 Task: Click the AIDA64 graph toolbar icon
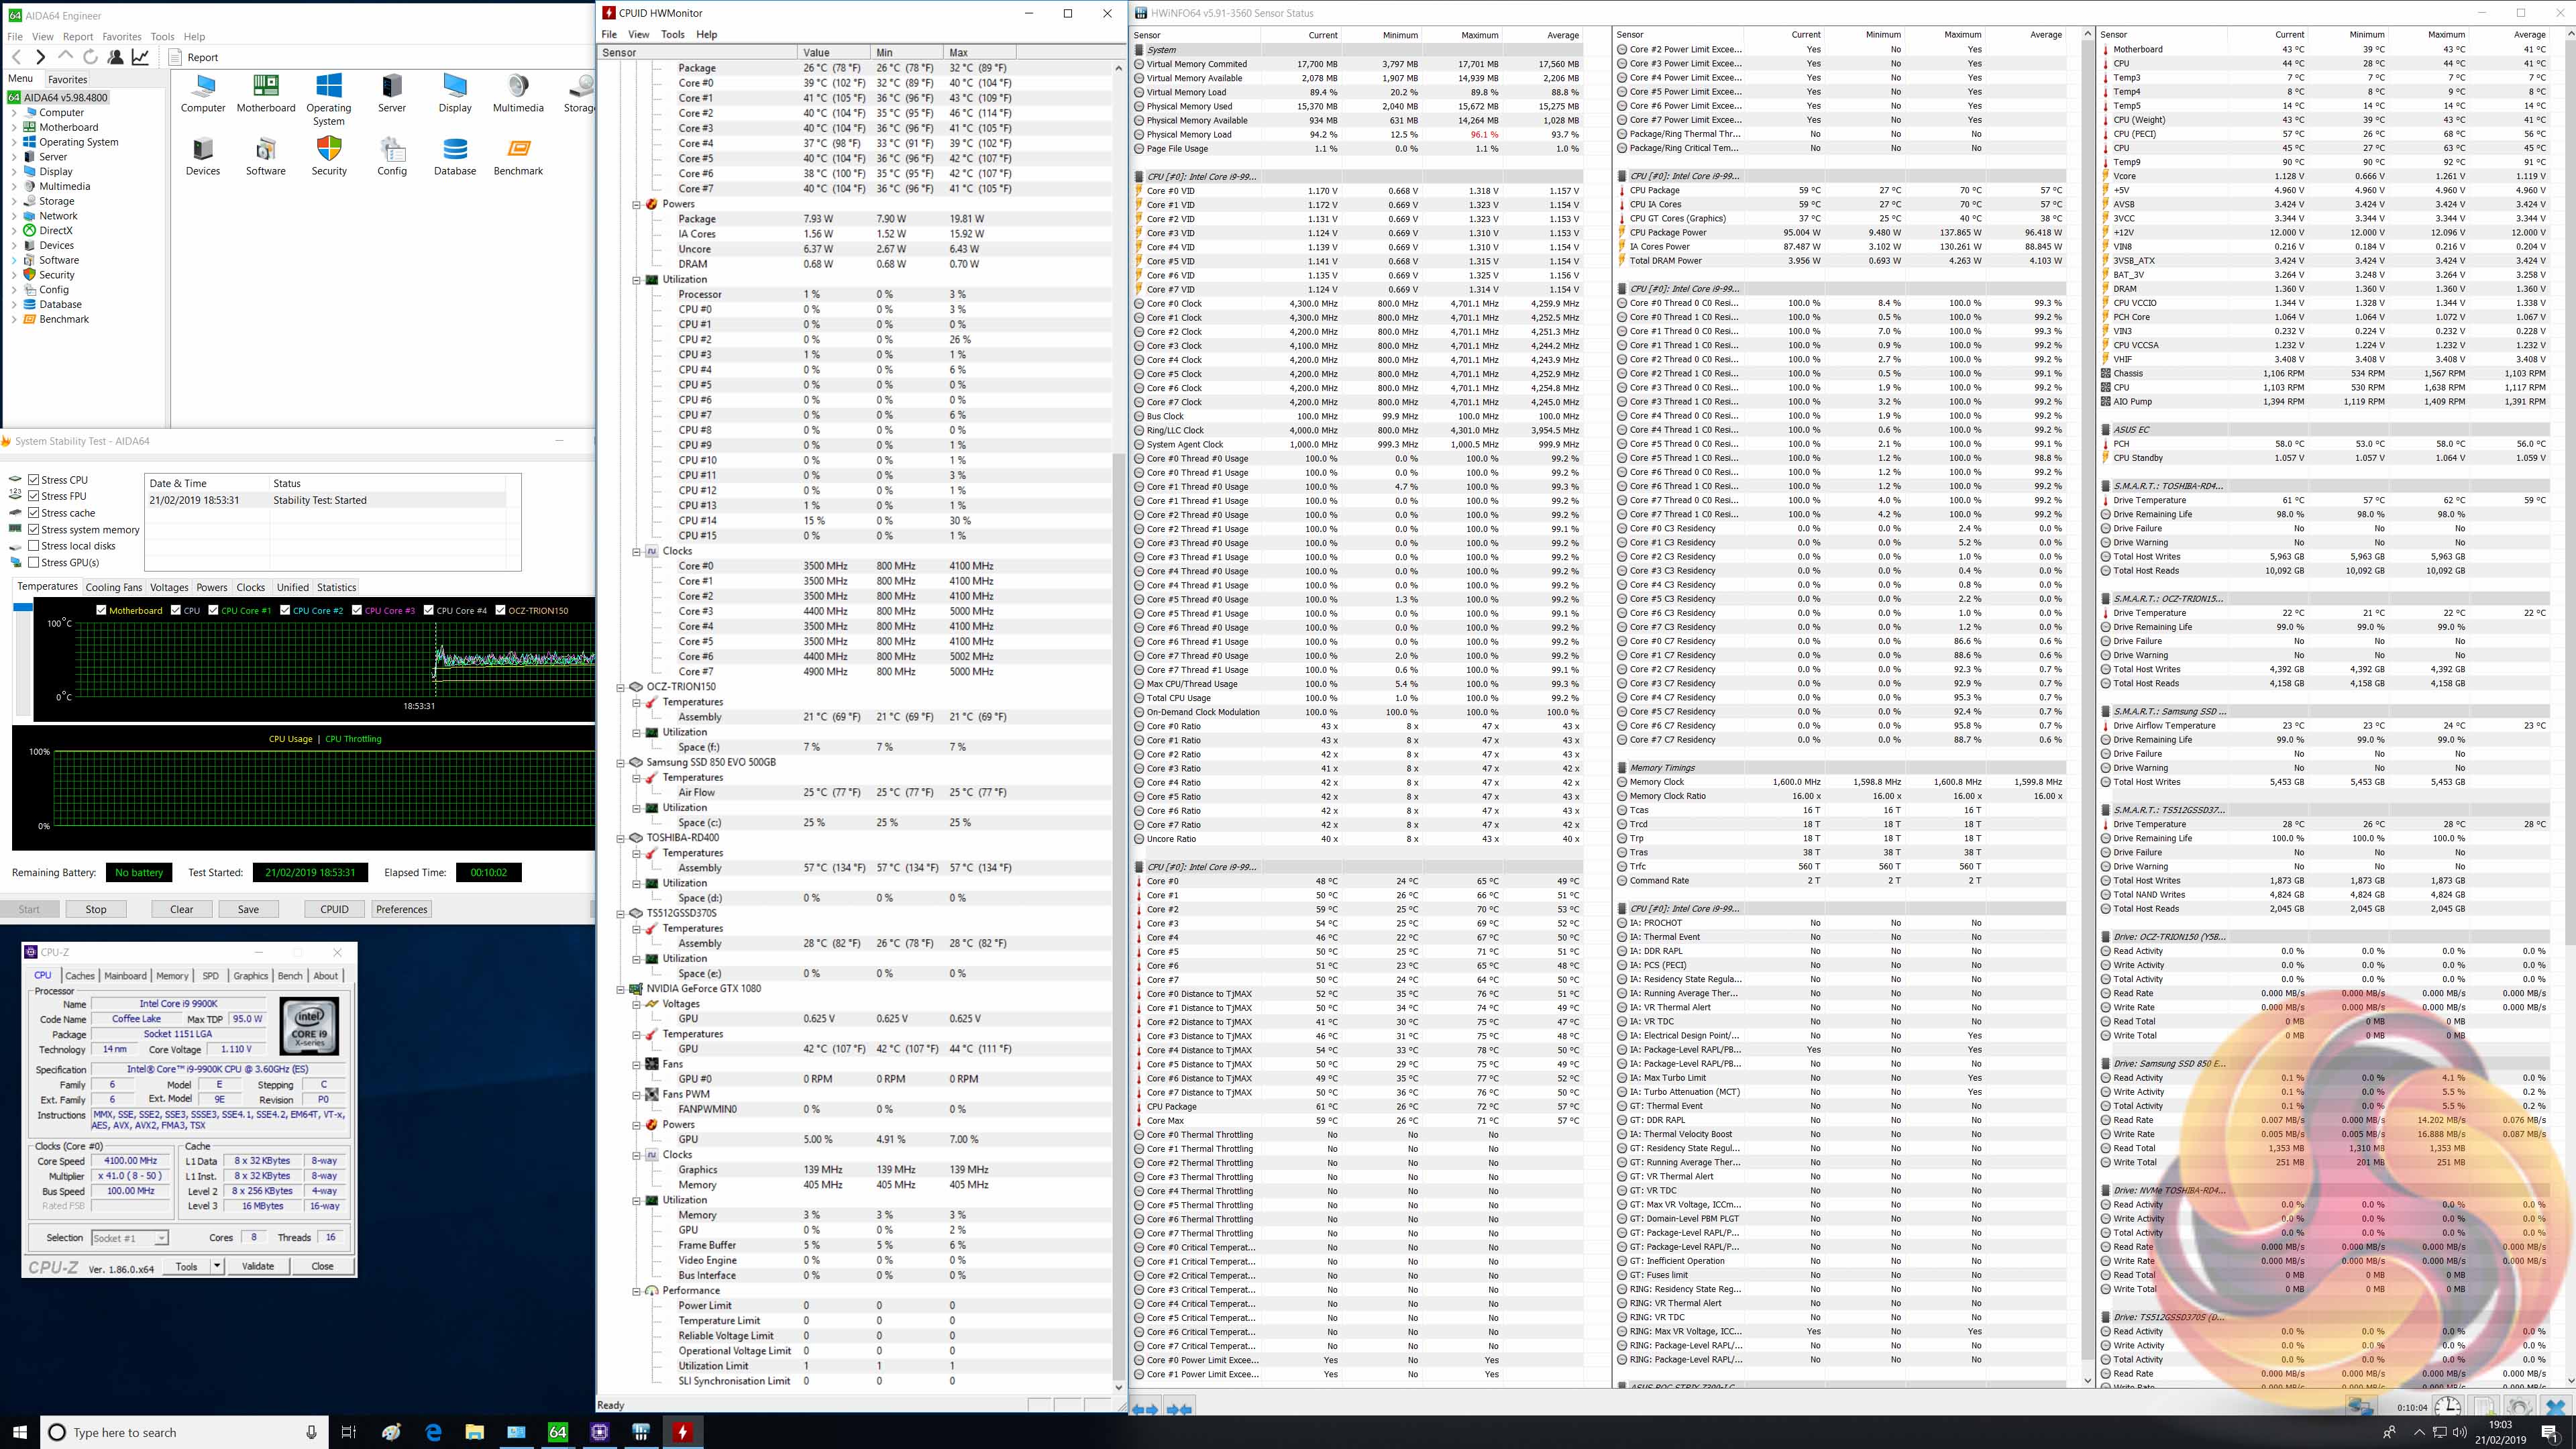pyautogui.click(x=141, y=57)
